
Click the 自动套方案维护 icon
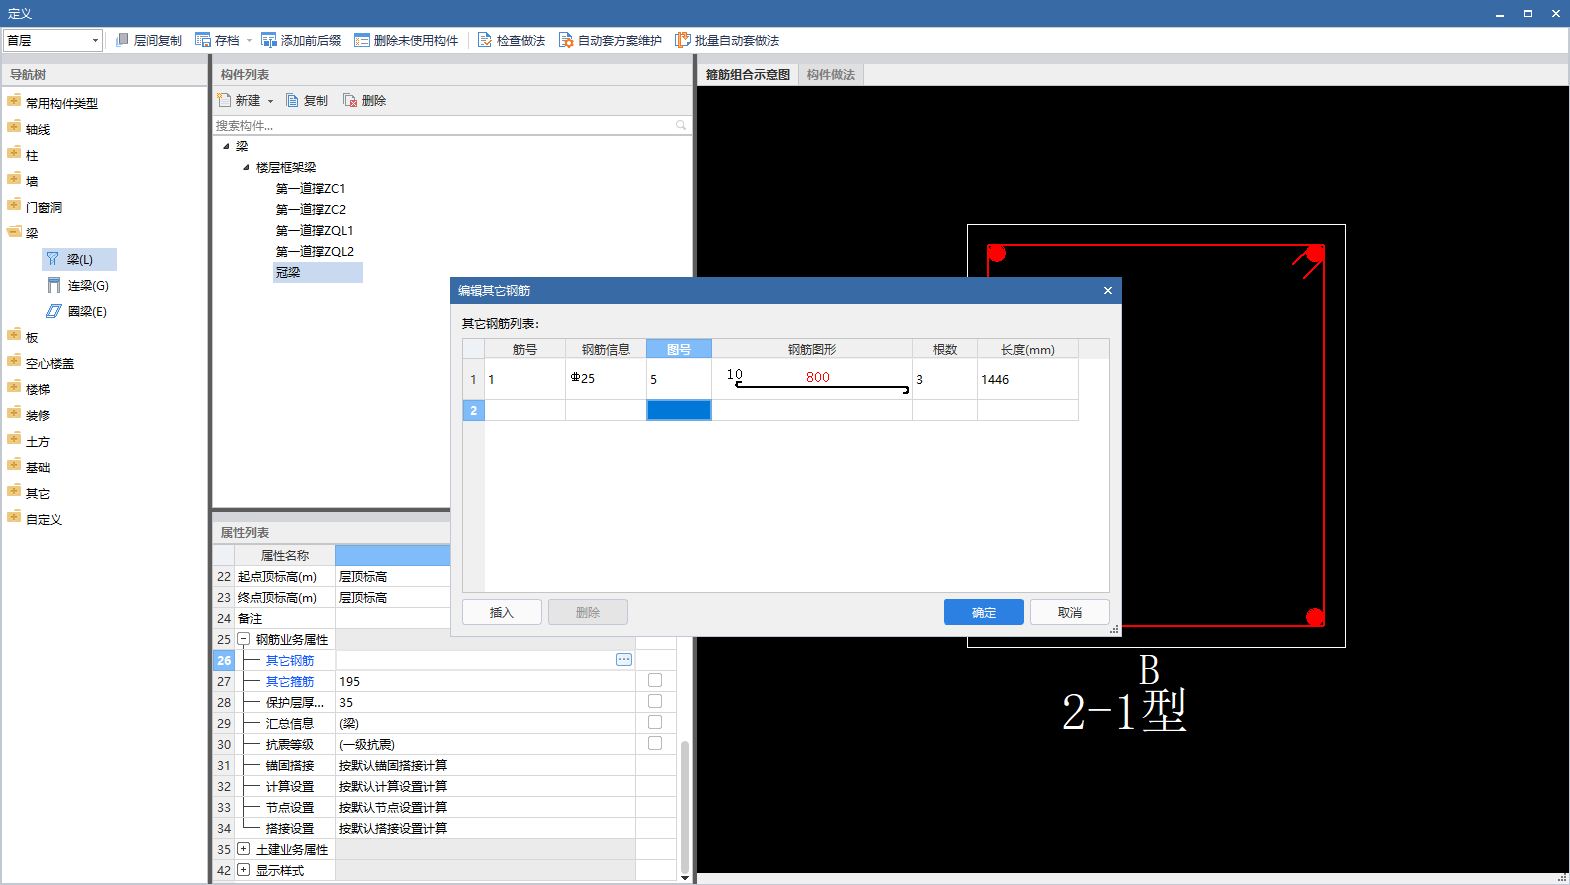coord(566,40)
